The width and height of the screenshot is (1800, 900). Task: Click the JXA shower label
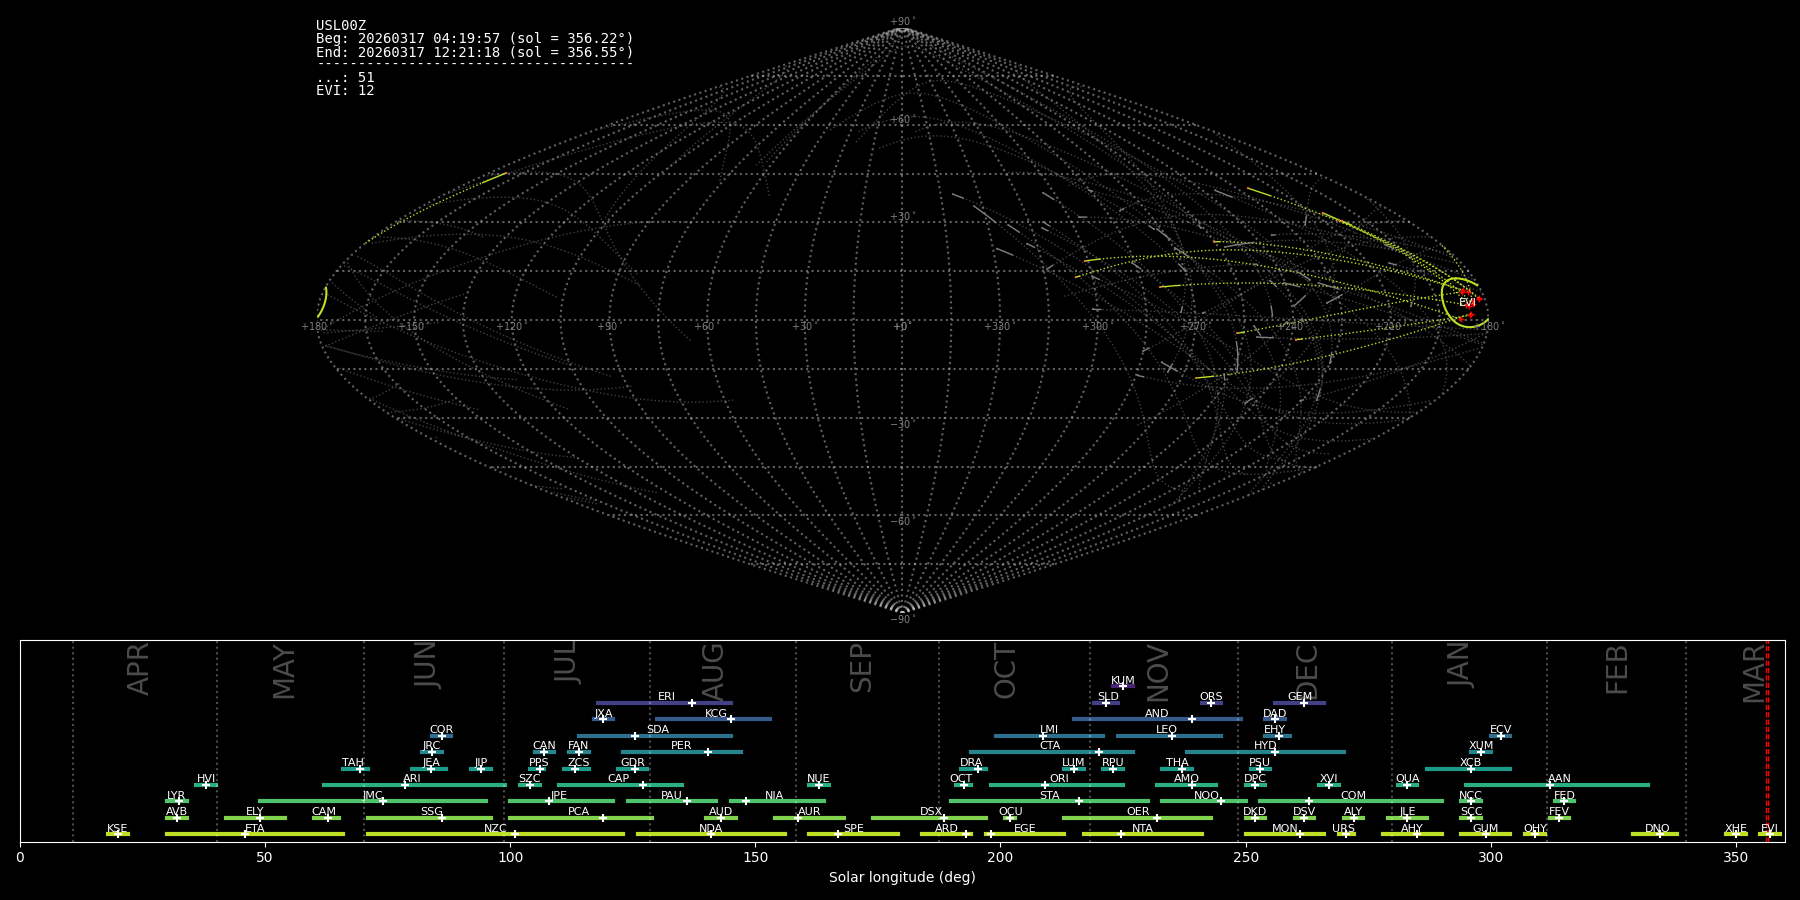(603, 713)
